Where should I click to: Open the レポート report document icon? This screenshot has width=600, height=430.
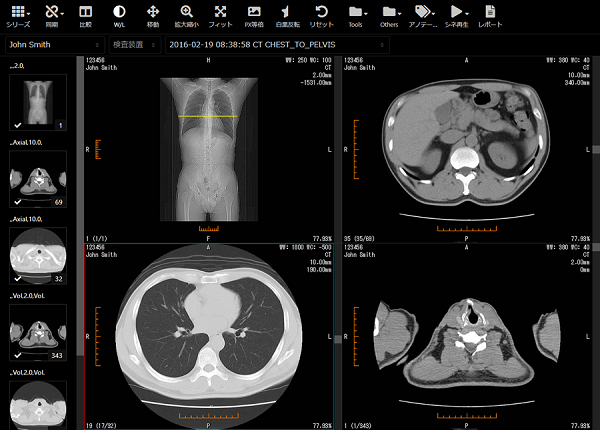pyautogui.click(x=490, y=16)
